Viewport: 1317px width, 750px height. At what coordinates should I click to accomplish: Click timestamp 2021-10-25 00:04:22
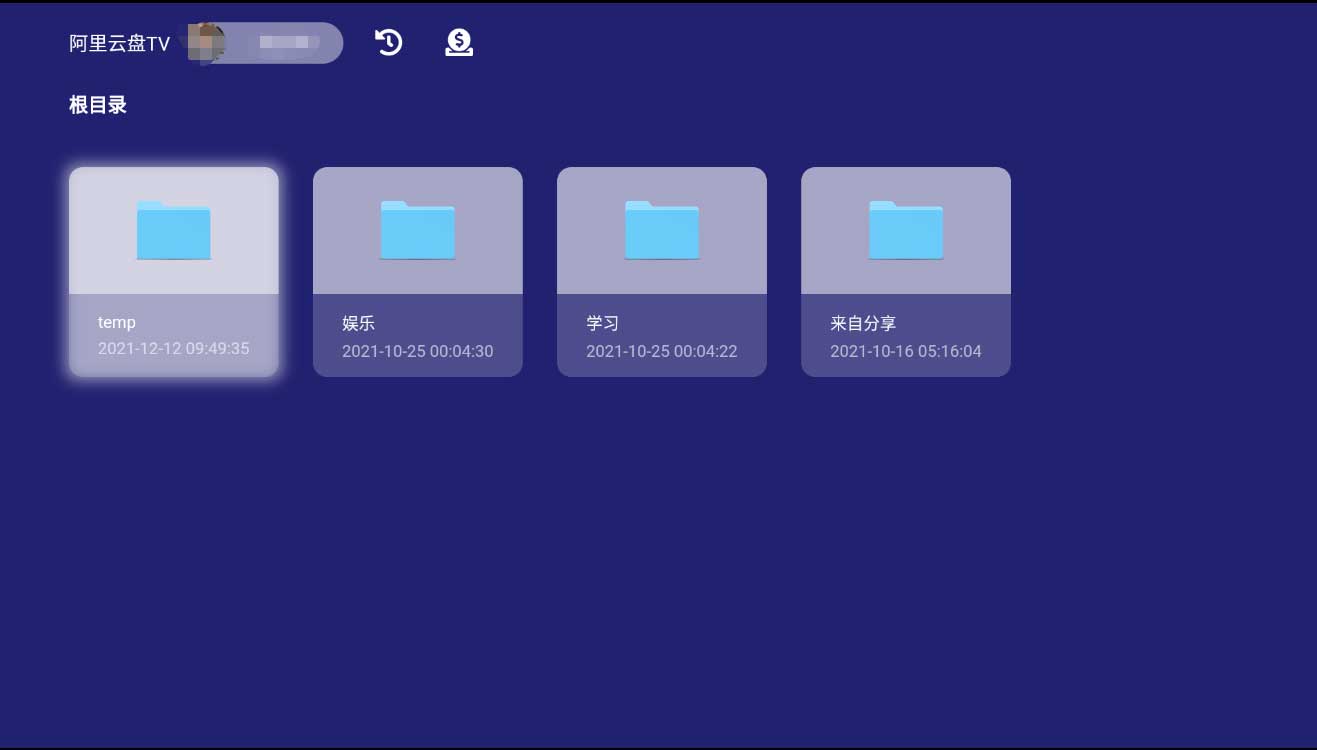pos(662,351)
